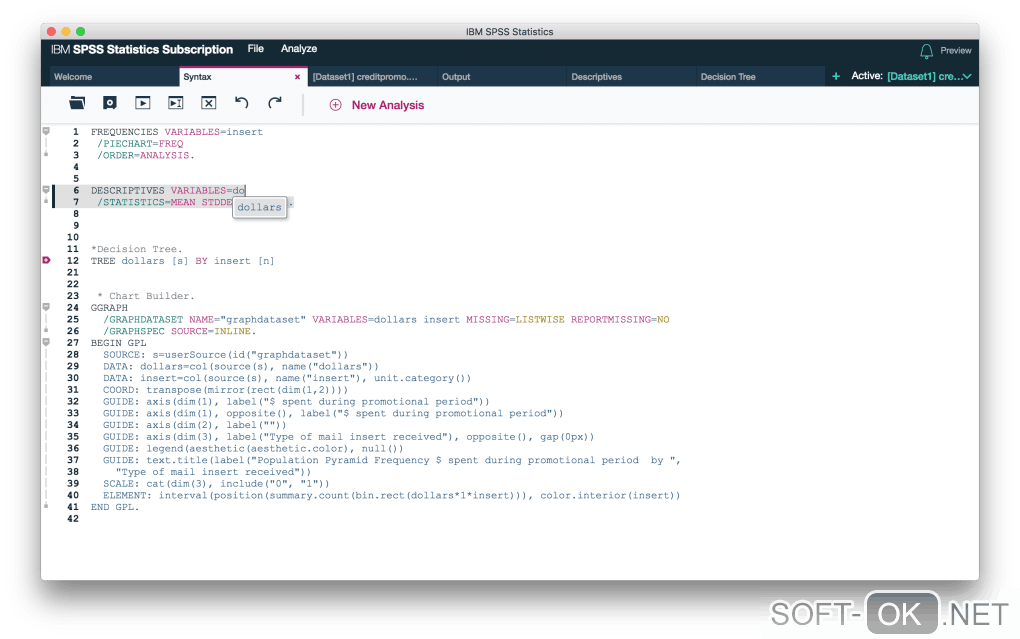Image resolution: width=1020 pixels, height=639 pixels.
Task: Add a new tab with the plus icon
Action: pos(836,76)
